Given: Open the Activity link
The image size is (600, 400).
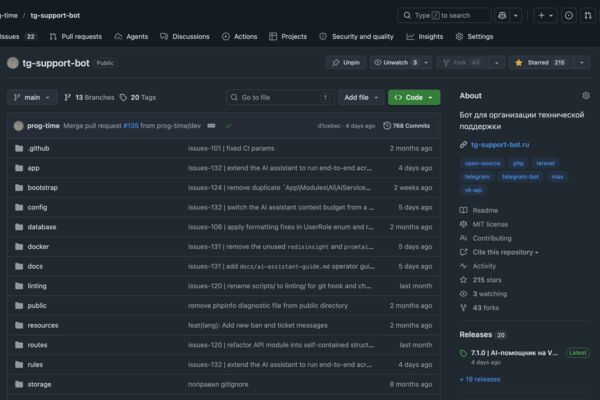Looking at the screenshot, I should [x=484, y=266].
